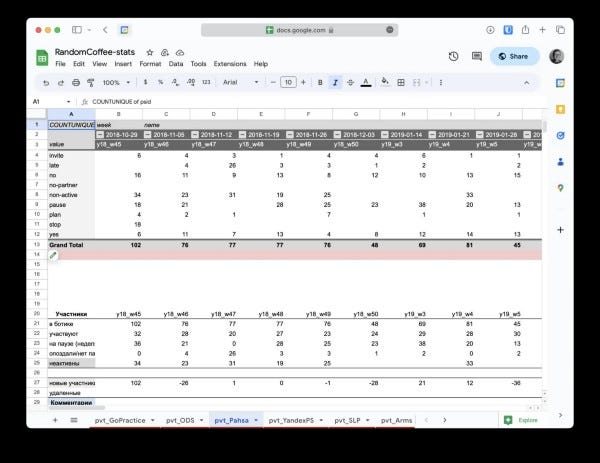Screen dimensions: 600x463
Task: Open the File menu
Action: 60,64
